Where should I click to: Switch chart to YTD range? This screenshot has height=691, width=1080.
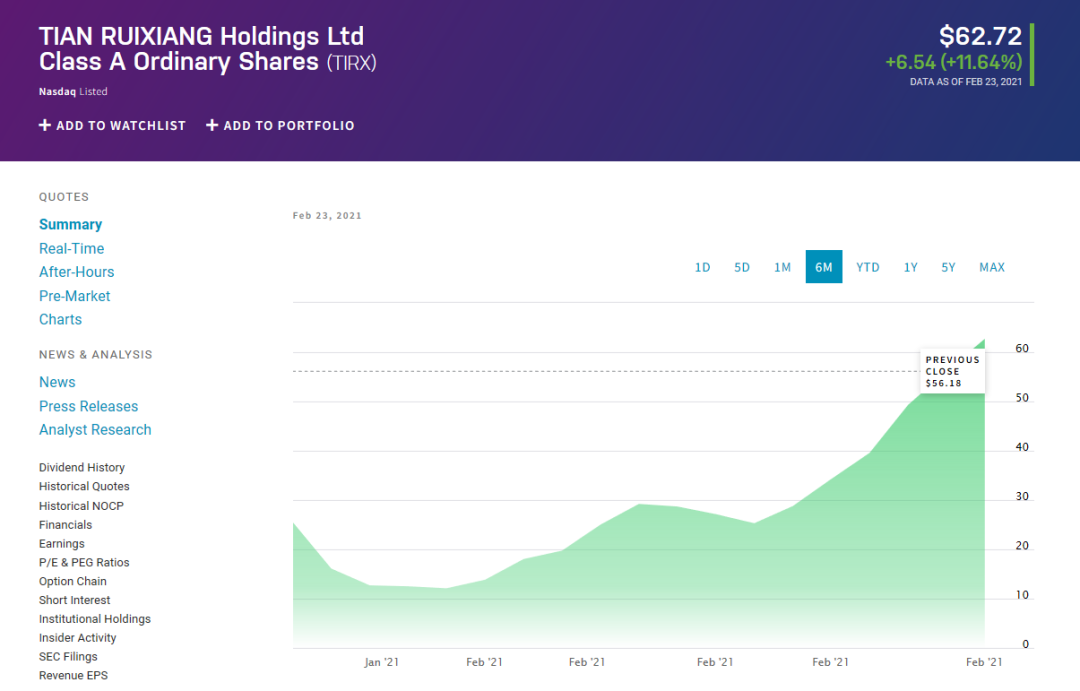coord(868,267)
